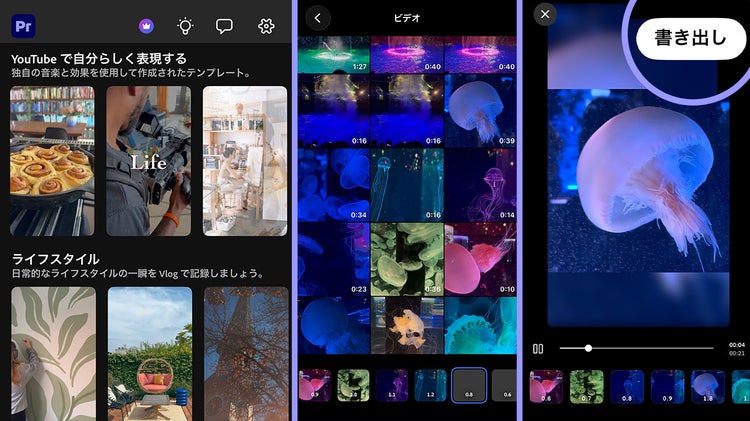Select the Eiffel Tower lifestyle template
Screen dimensions: 750x421
click(x=246, y=354)
